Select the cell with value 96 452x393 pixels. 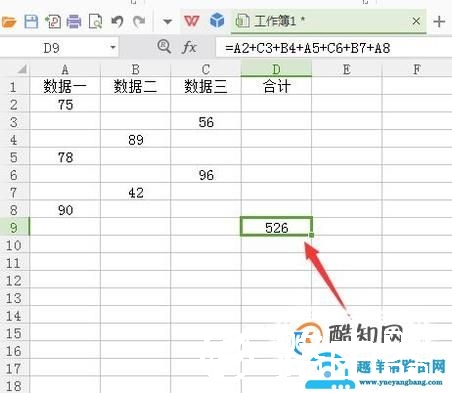click(206, 175)
